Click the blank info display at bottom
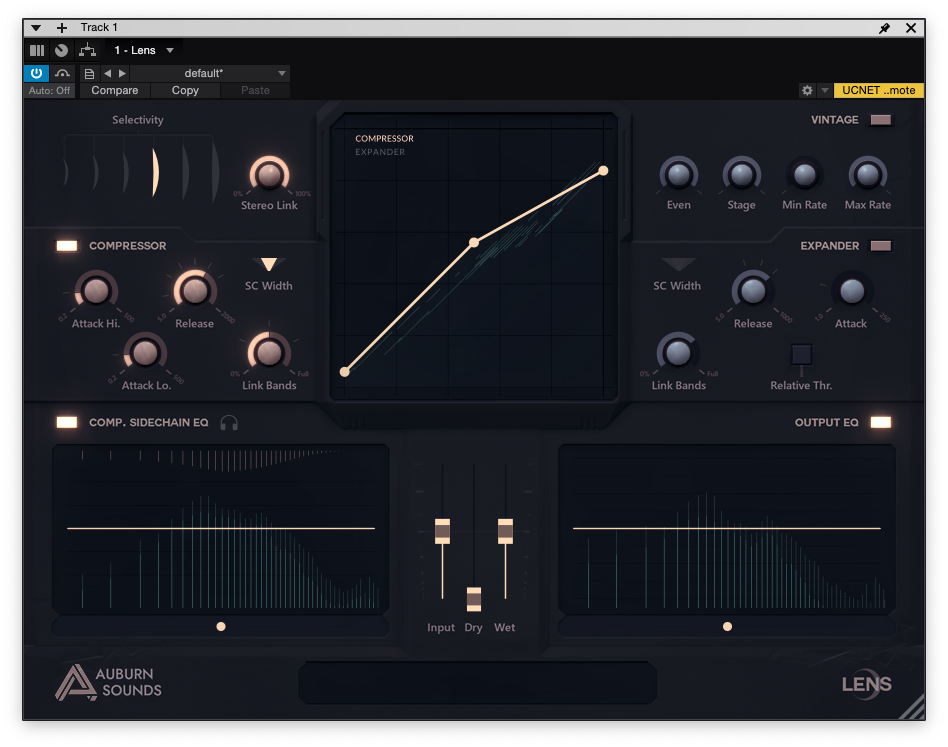 click(478, 683)
